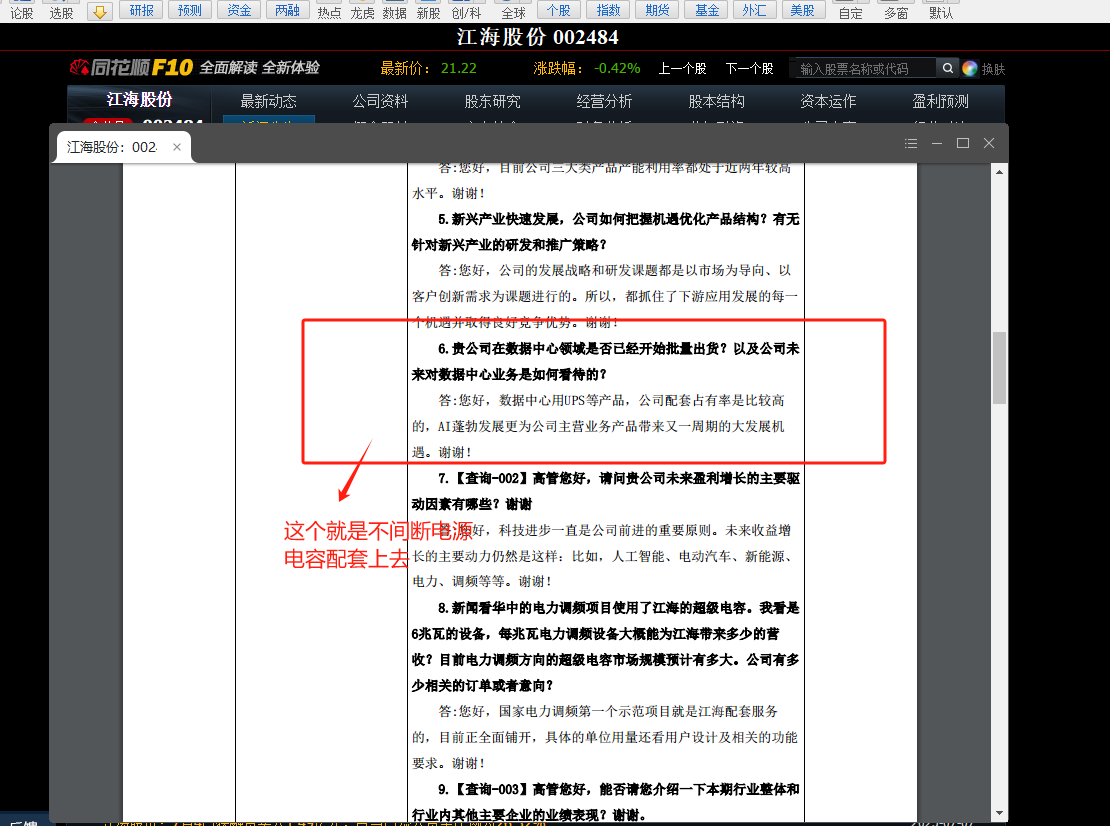1110x826 pixels.
Task: Click the 资金 toolbar button
Action: pos(239,10)
